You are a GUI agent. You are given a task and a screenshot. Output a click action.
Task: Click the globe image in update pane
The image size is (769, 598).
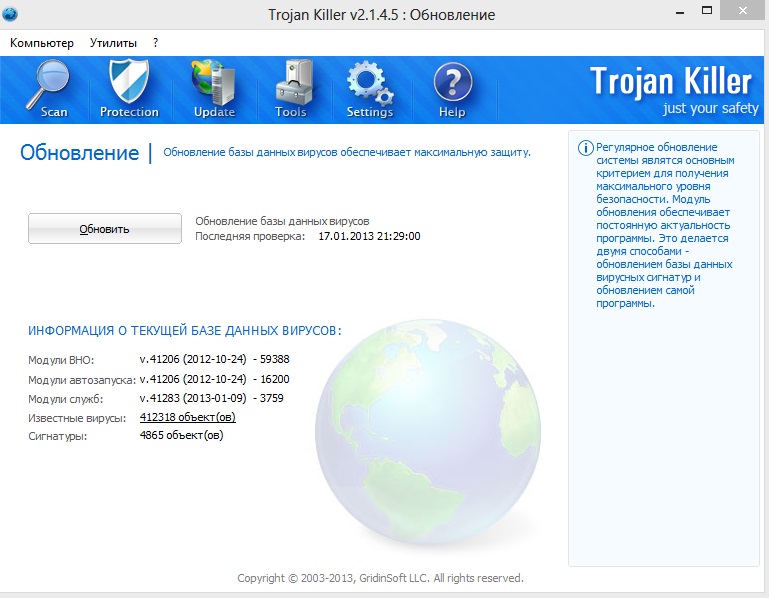point(428,432)
